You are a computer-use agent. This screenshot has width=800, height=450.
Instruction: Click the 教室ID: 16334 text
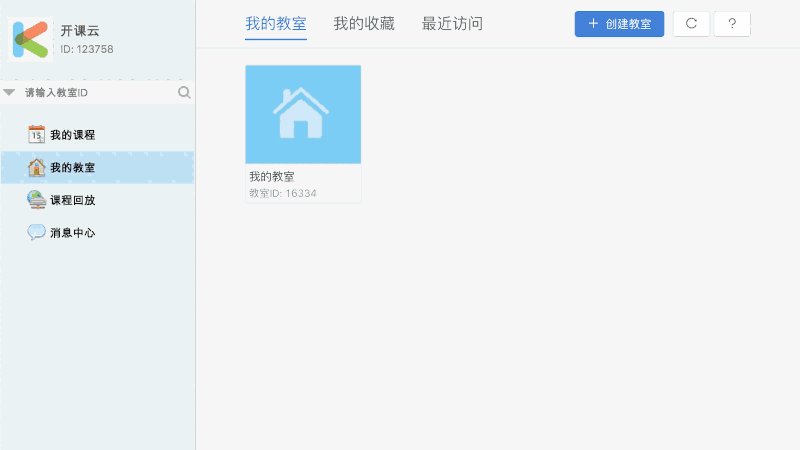[283, 193]
